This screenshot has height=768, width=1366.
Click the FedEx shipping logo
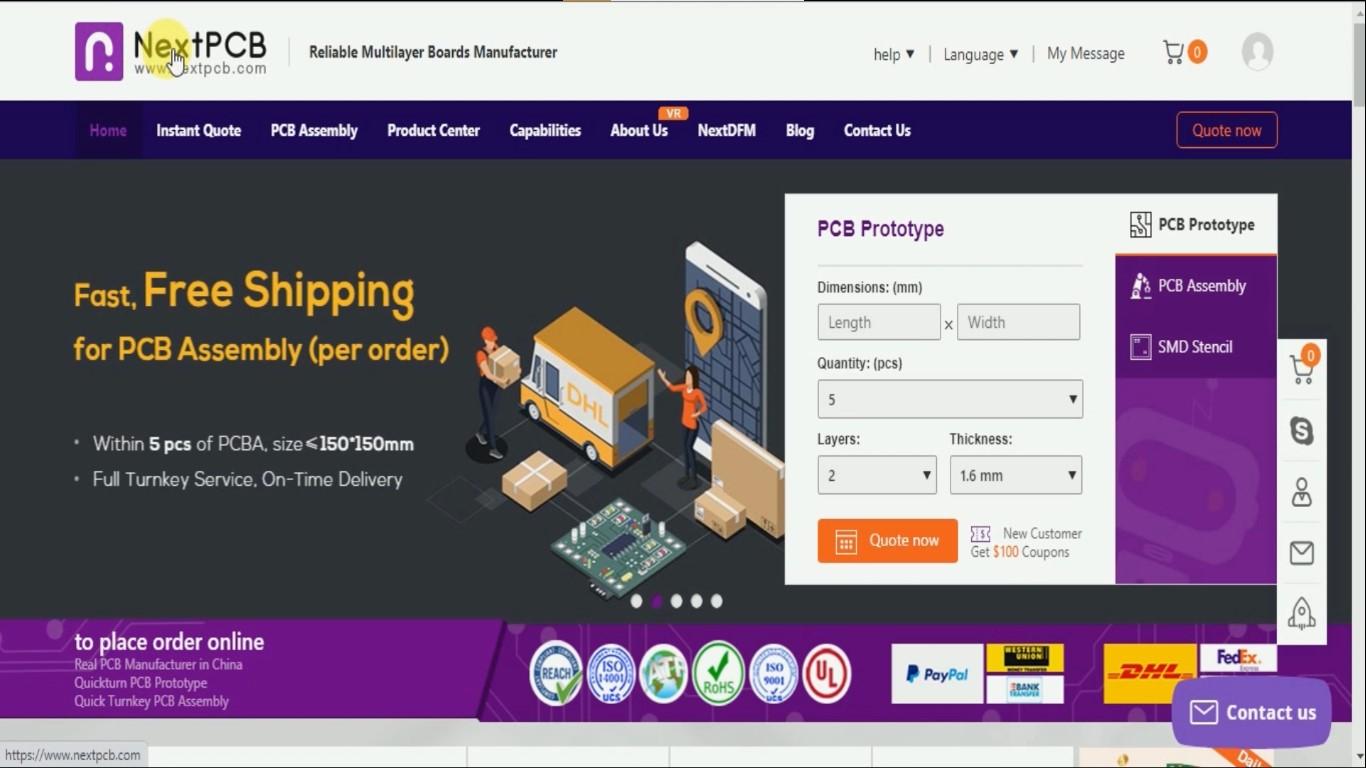pos(1238,659)
